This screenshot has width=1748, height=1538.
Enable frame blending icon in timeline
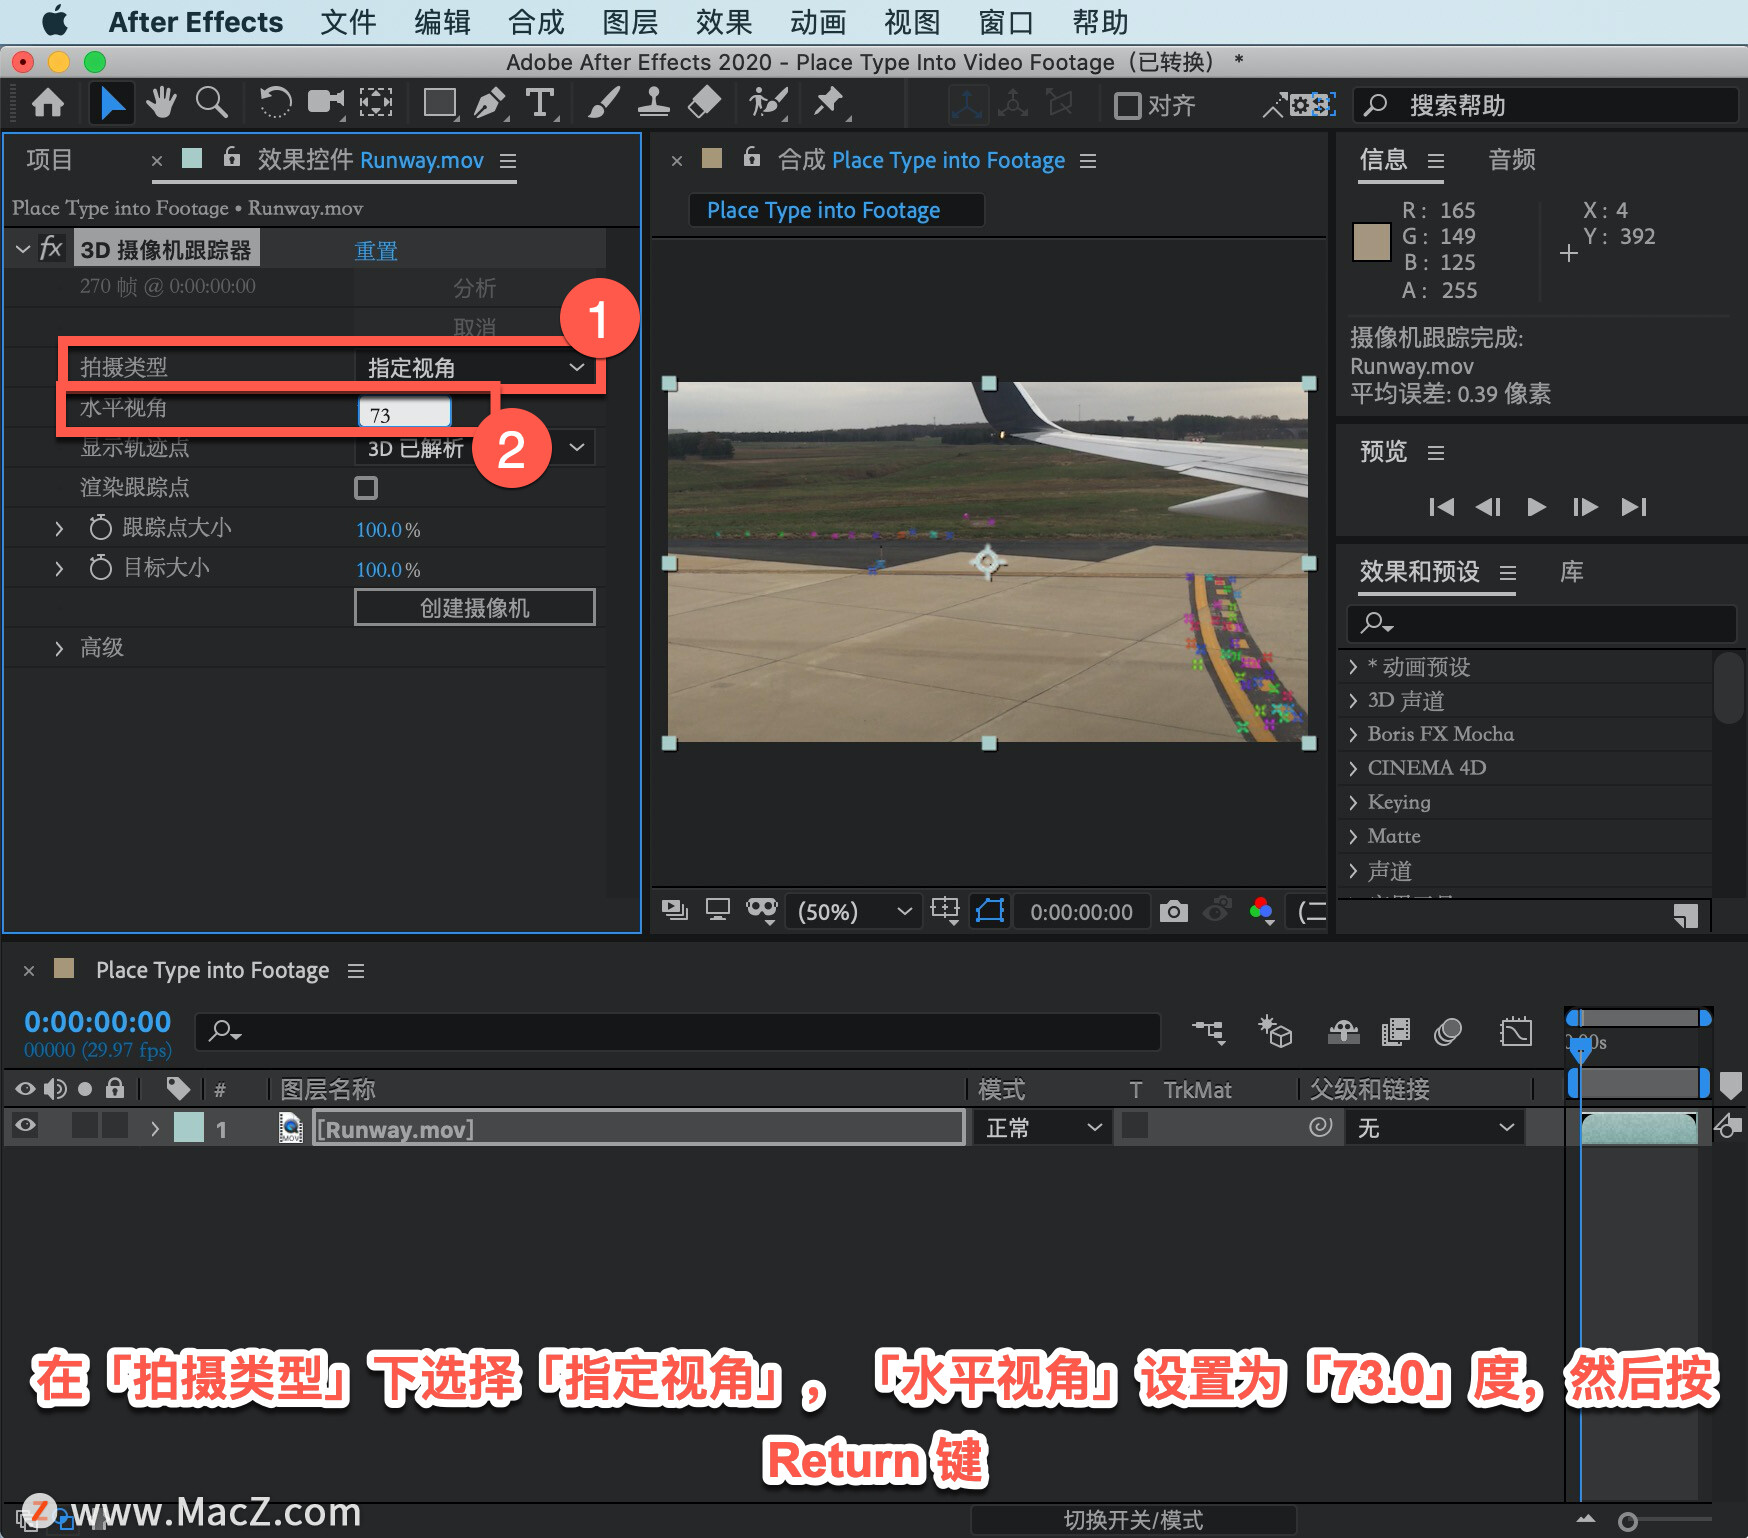(x=1395, y=1031)
